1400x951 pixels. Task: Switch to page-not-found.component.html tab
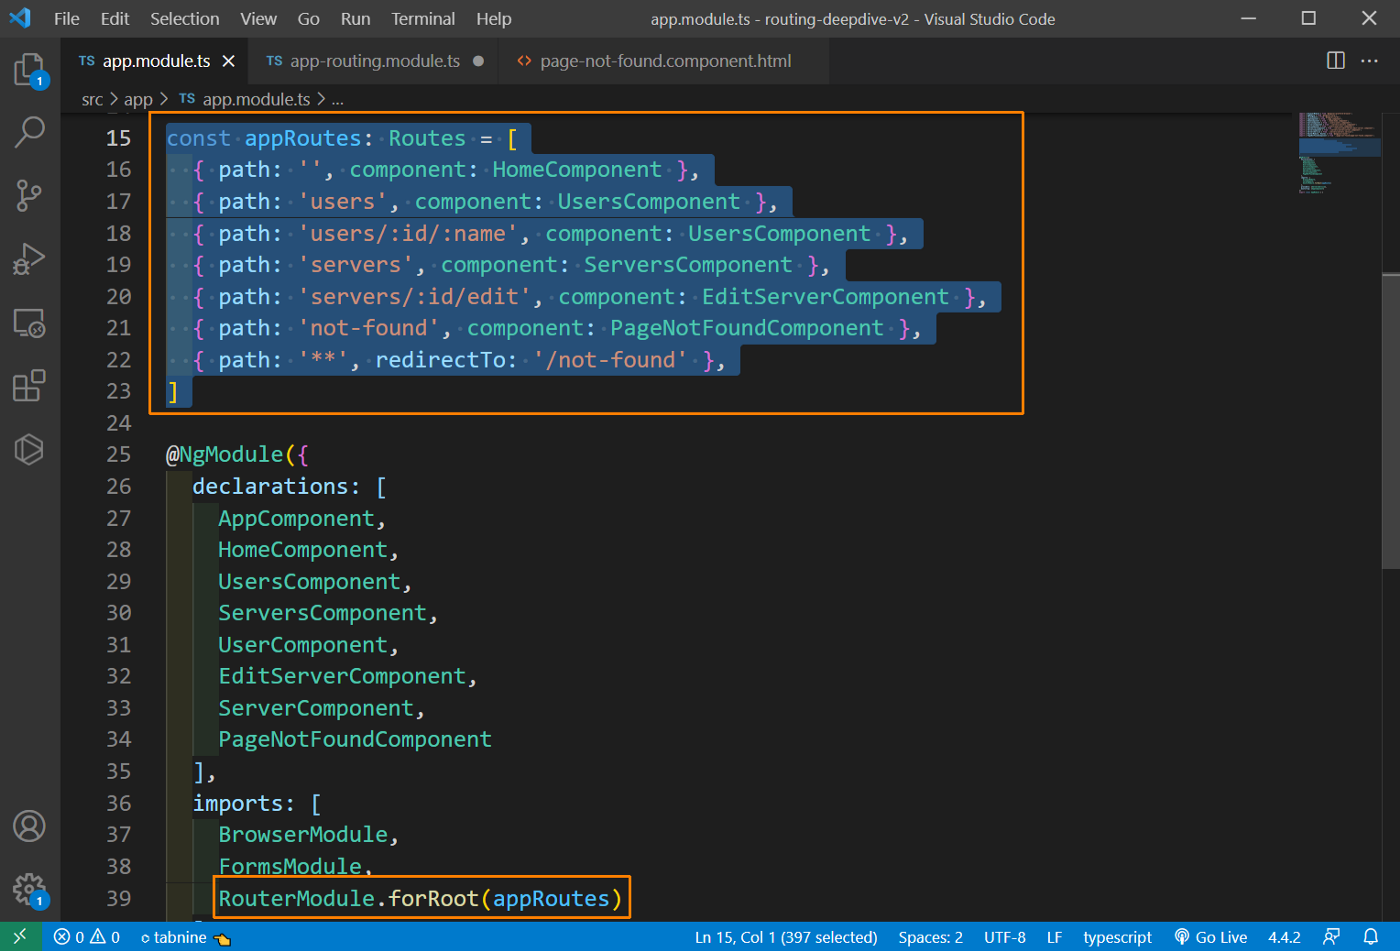tap(665, 61)
